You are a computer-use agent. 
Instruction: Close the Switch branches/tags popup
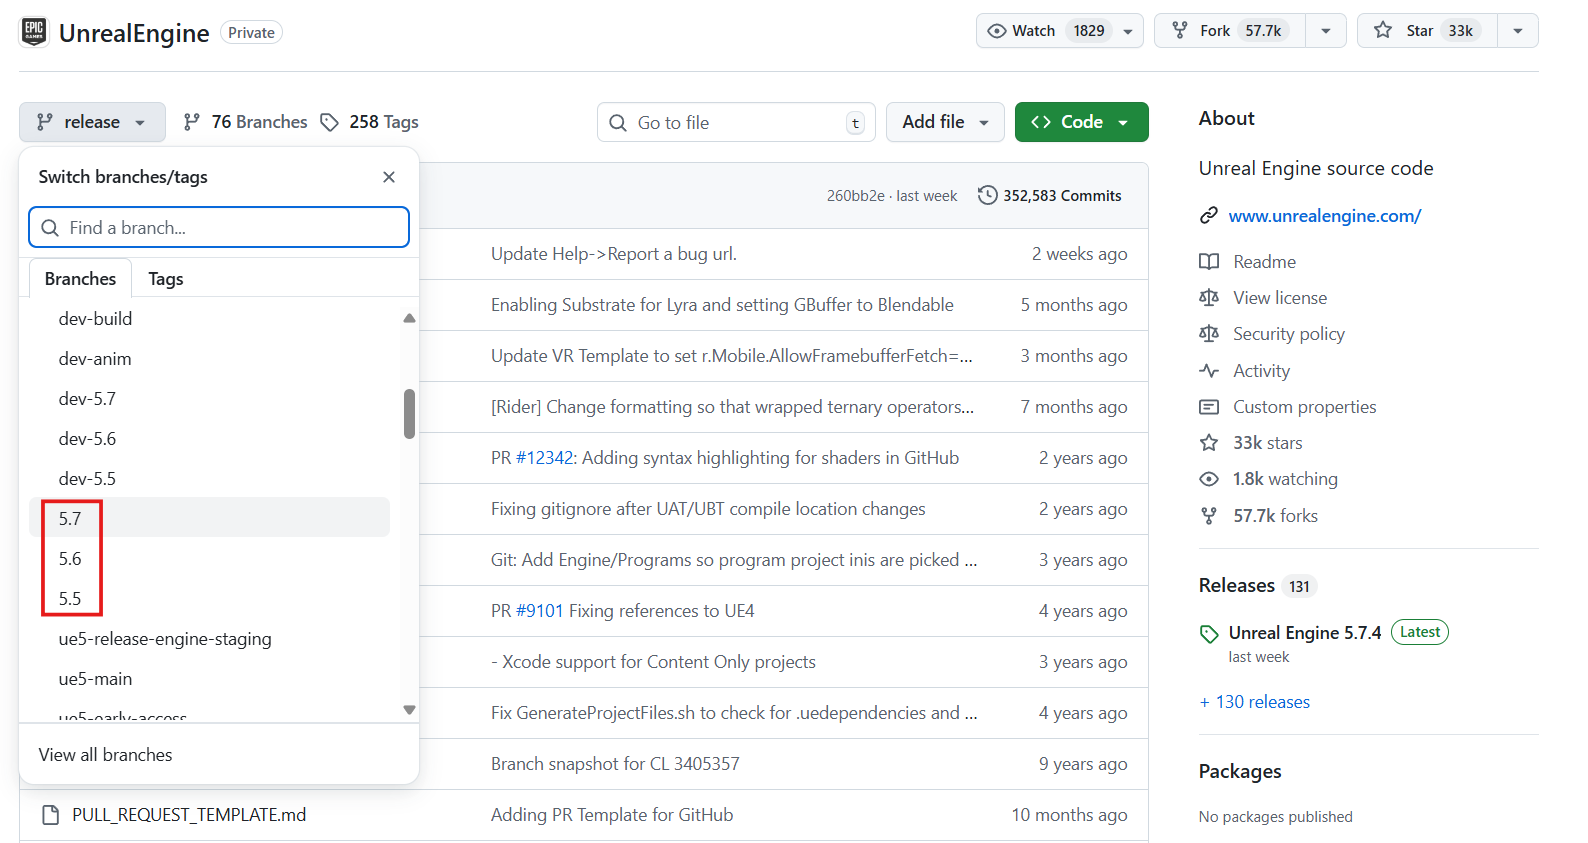click(x=389, y=177)
